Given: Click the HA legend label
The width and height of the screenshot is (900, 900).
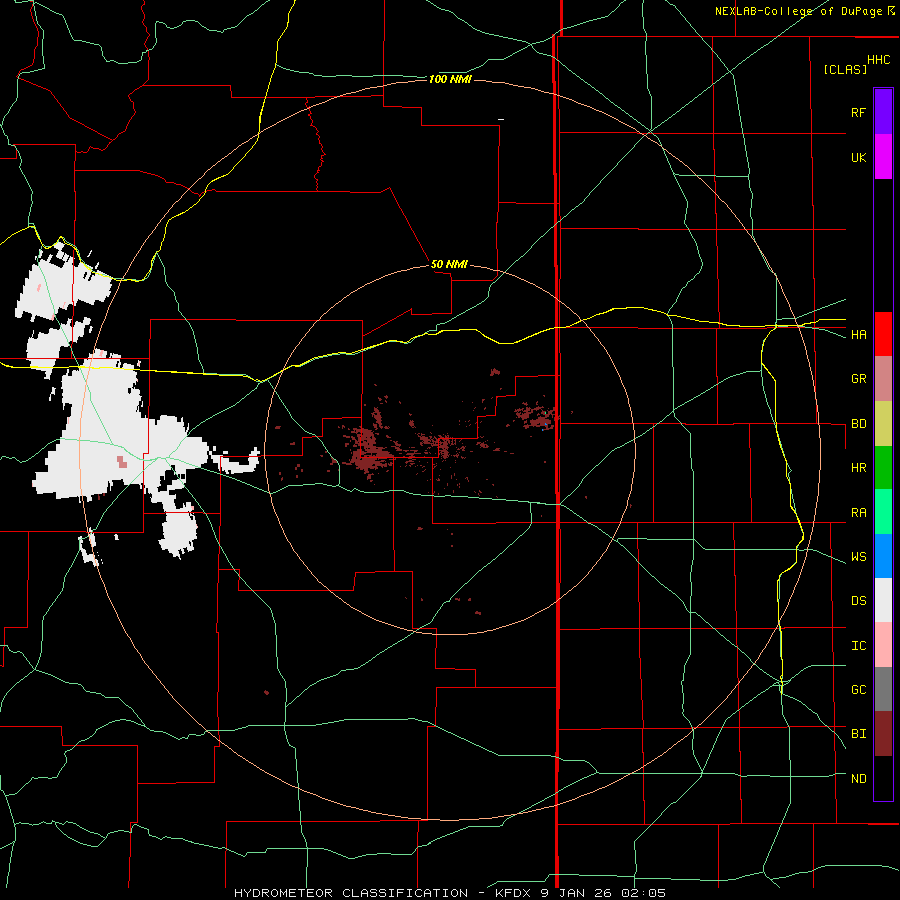Looking at the screenshot, I should coord(858,335).
